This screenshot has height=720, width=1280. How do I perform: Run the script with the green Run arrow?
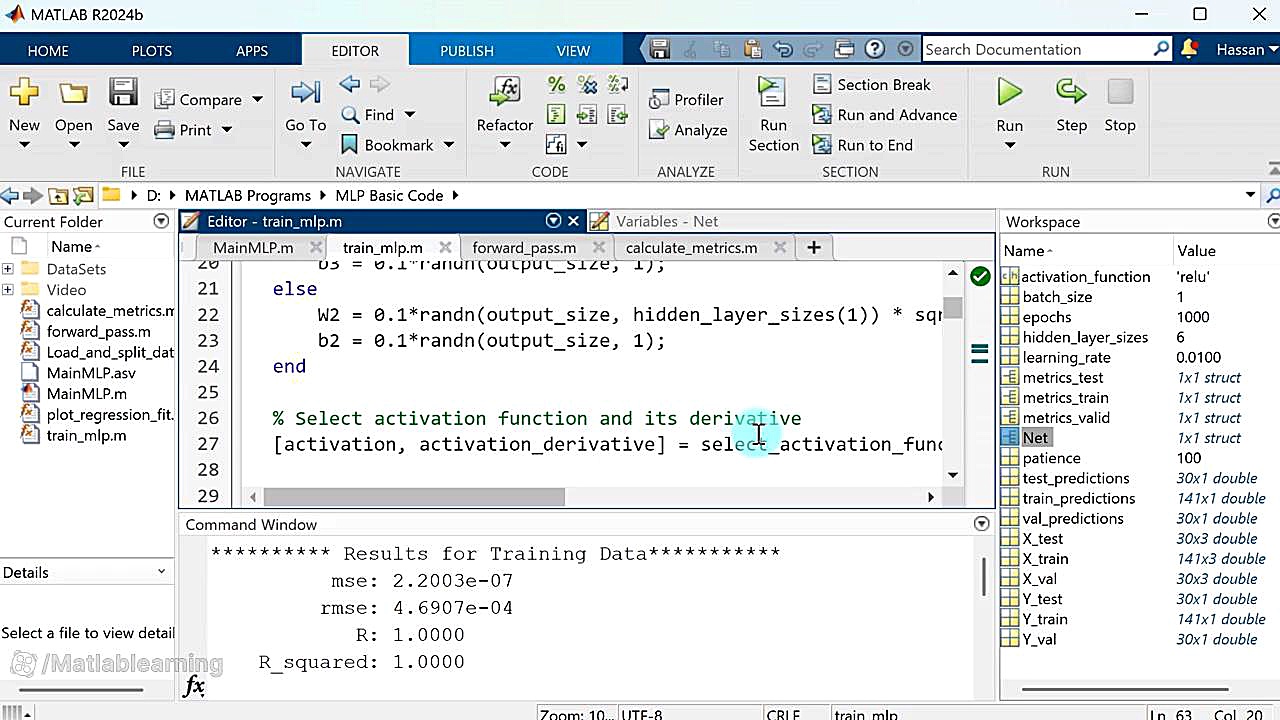point(1009,93)
